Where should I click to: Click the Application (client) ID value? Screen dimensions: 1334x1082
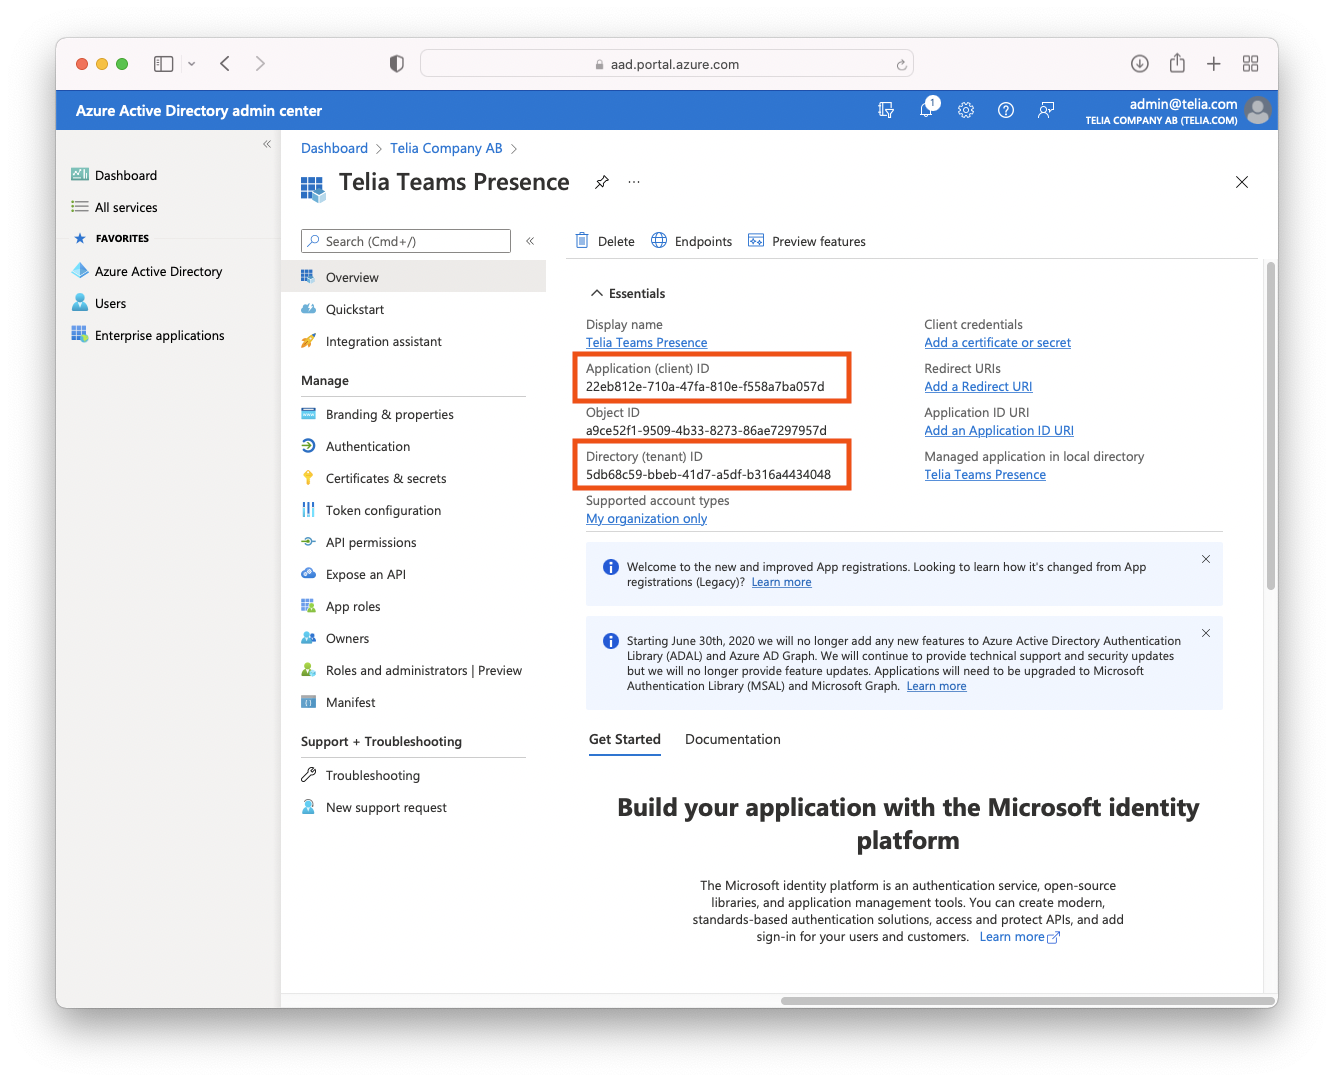705,386
